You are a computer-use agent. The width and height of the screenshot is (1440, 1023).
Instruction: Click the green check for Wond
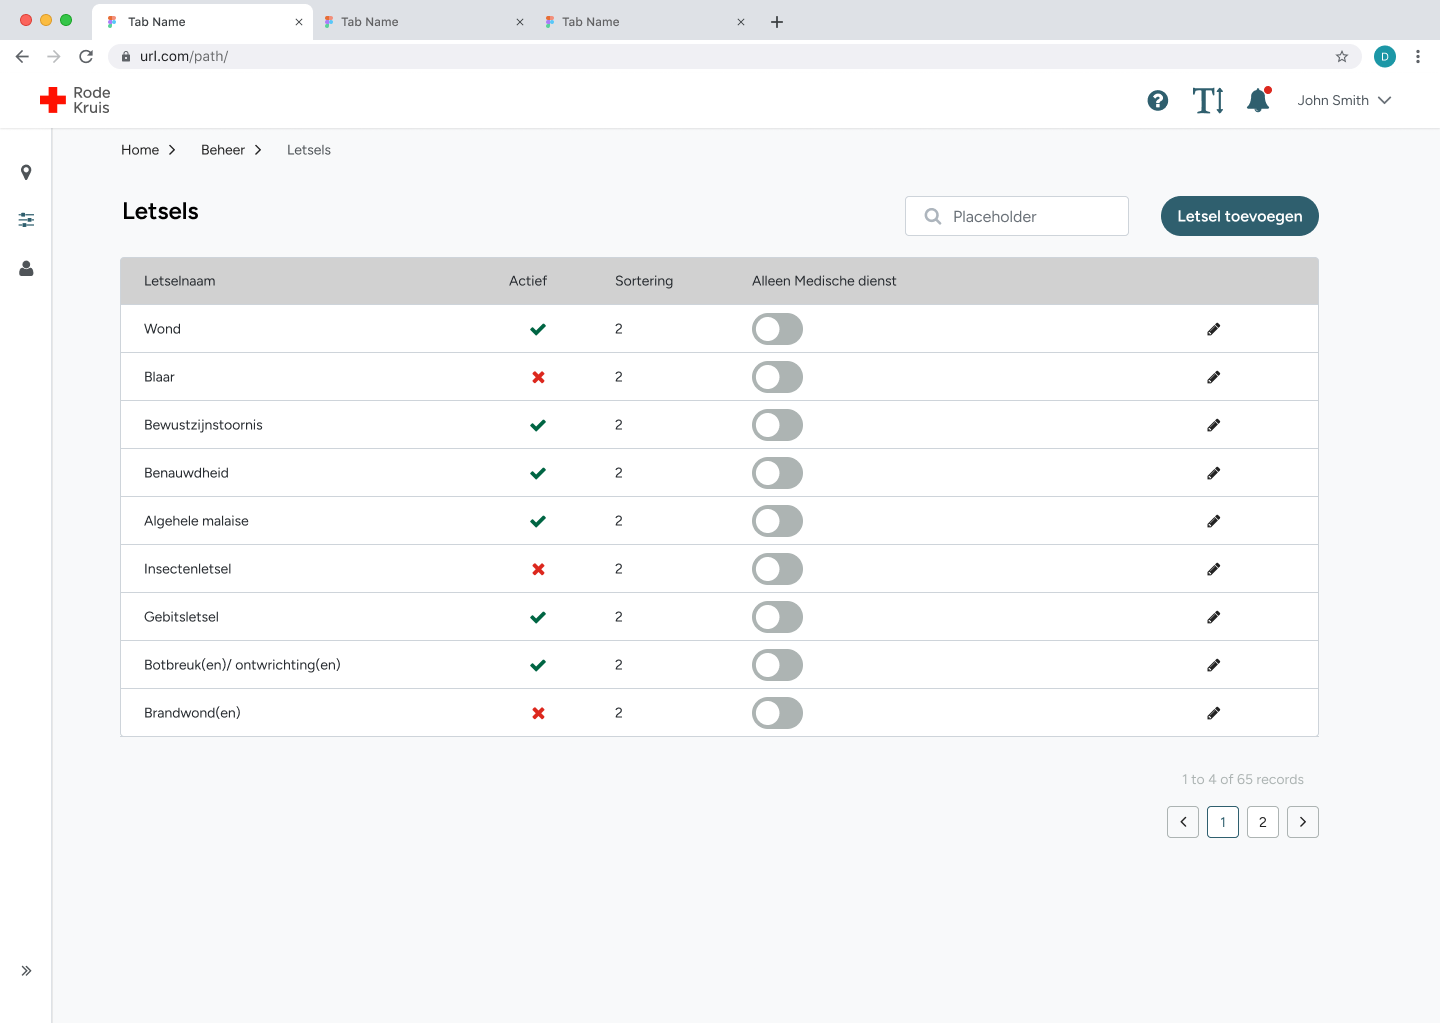pyautogui.click(x=538, y=329)
